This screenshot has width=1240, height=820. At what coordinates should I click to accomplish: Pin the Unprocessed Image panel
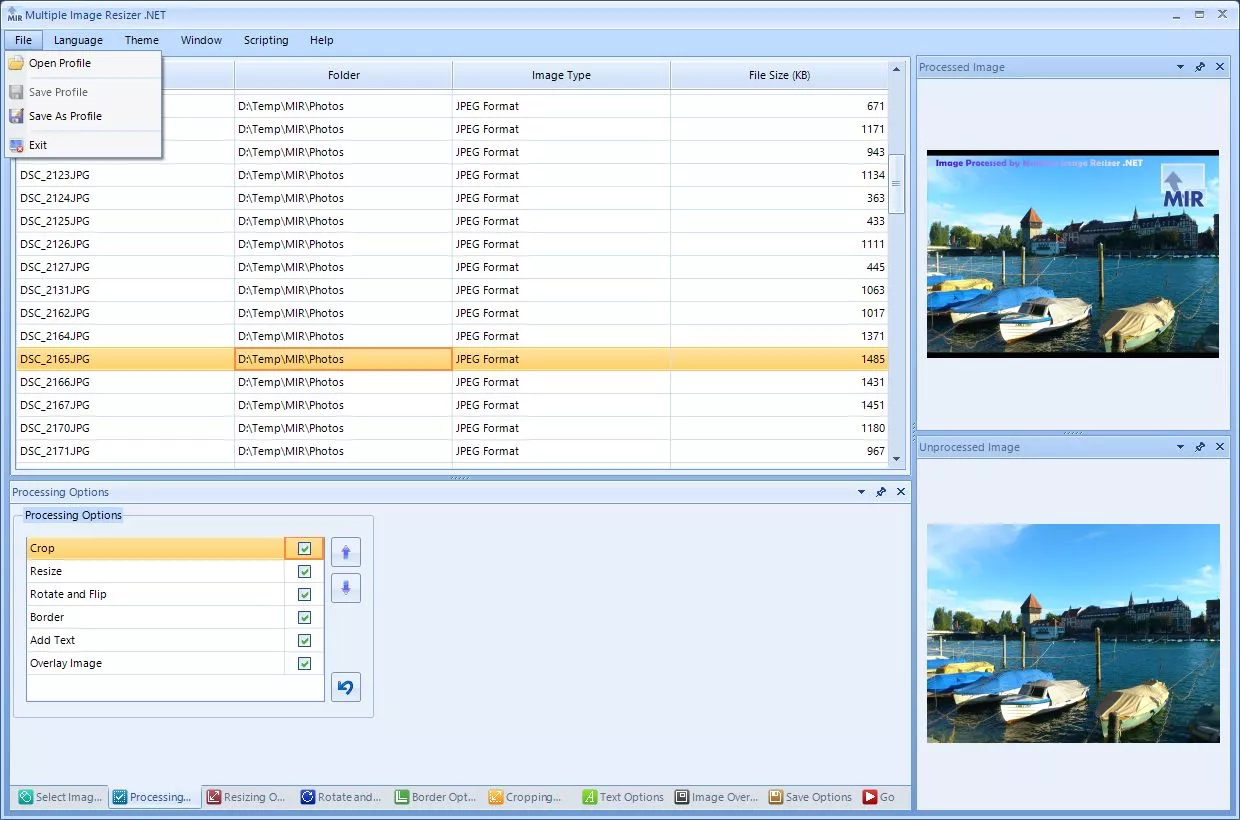point(1200,447)
